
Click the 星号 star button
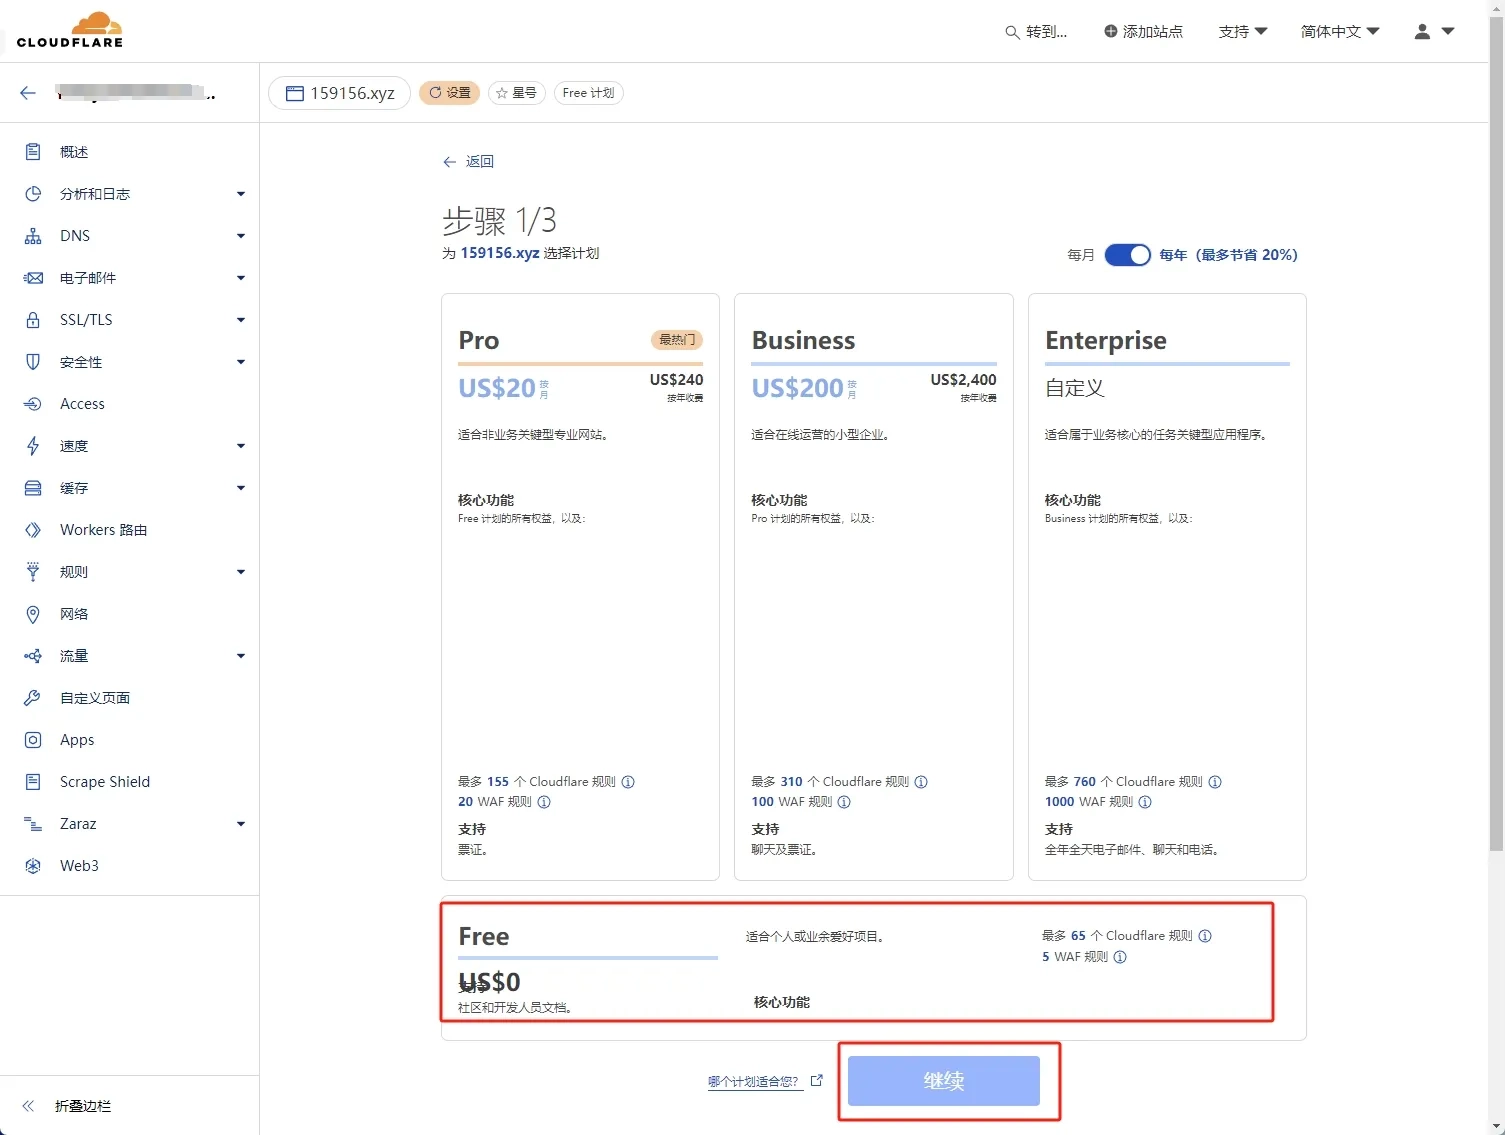point(517,93)
